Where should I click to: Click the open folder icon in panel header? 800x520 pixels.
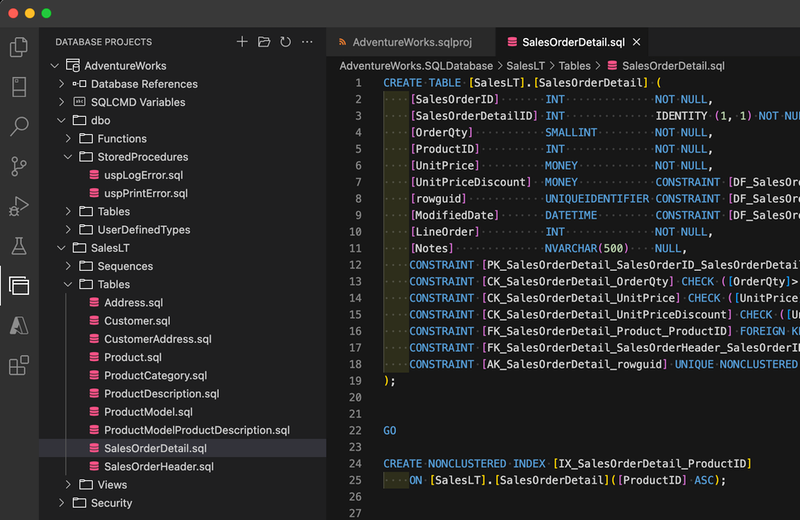tap(264, 42)
